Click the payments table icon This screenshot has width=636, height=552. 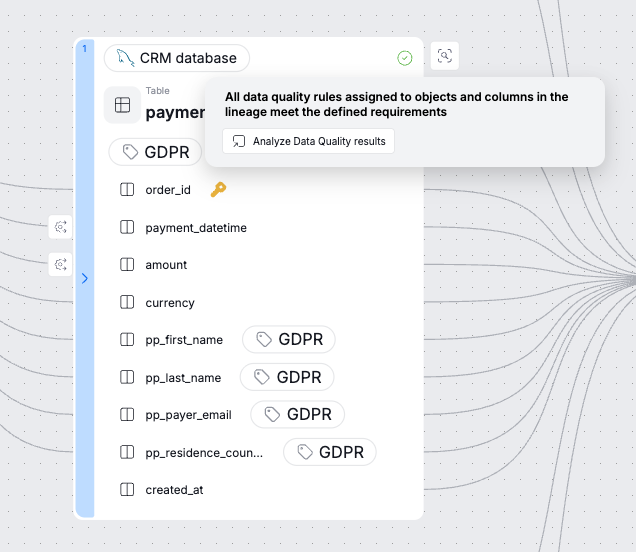122,105
